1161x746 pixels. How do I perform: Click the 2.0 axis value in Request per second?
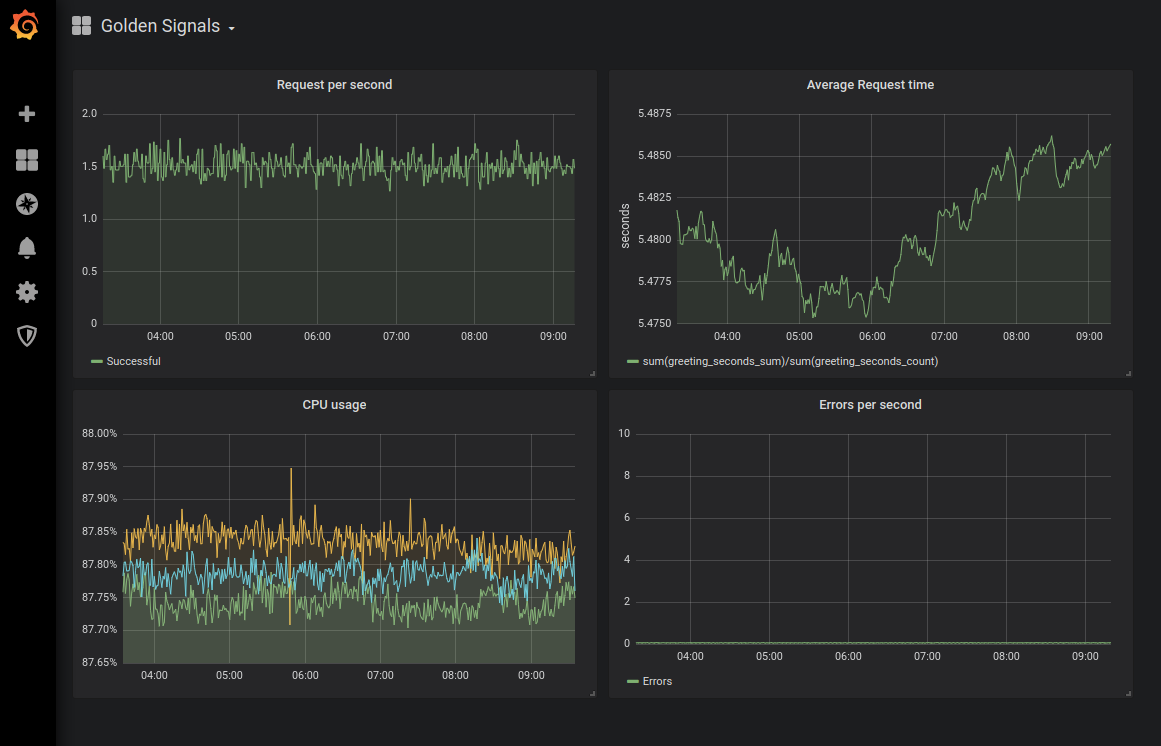coord(90,114)
